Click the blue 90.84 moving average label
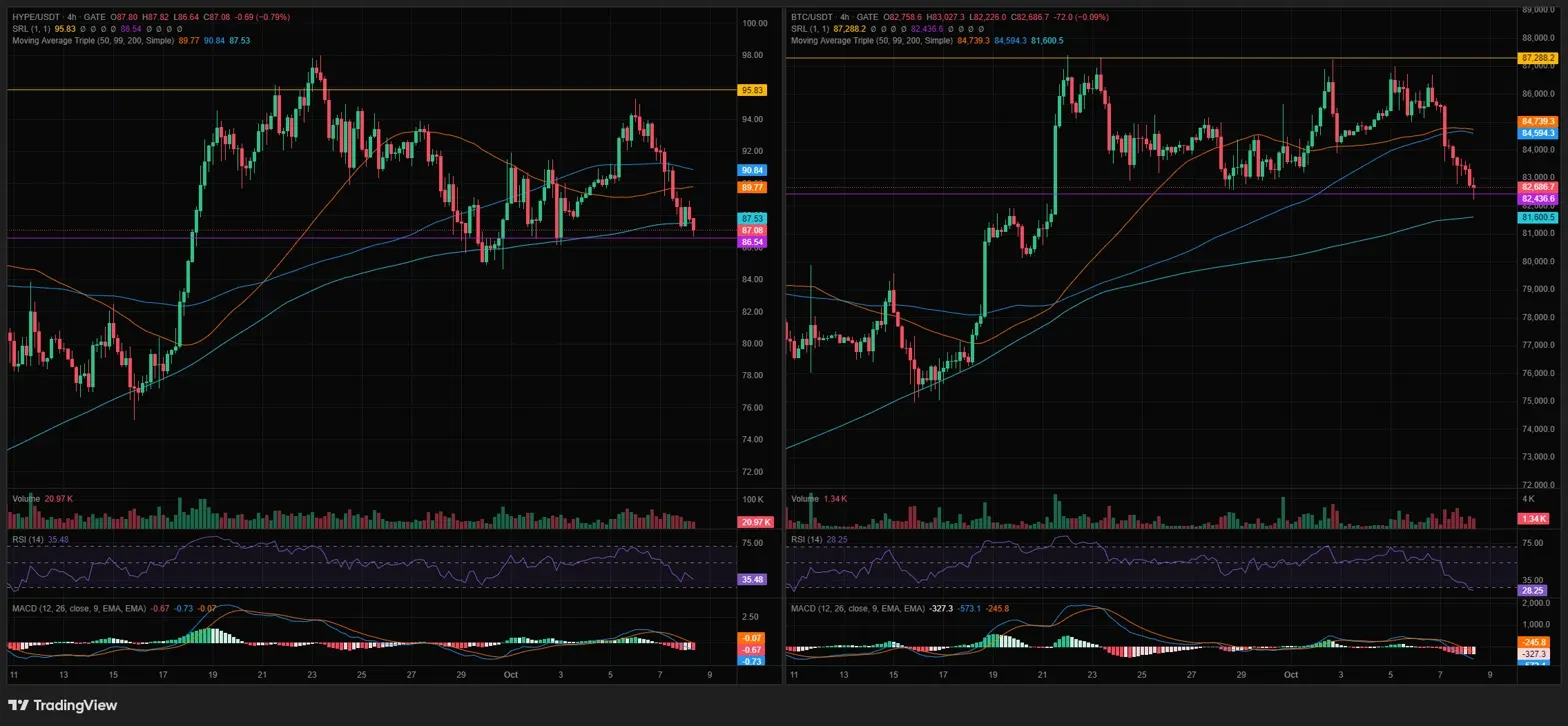1568x726 pixels. tap(752, 171)
